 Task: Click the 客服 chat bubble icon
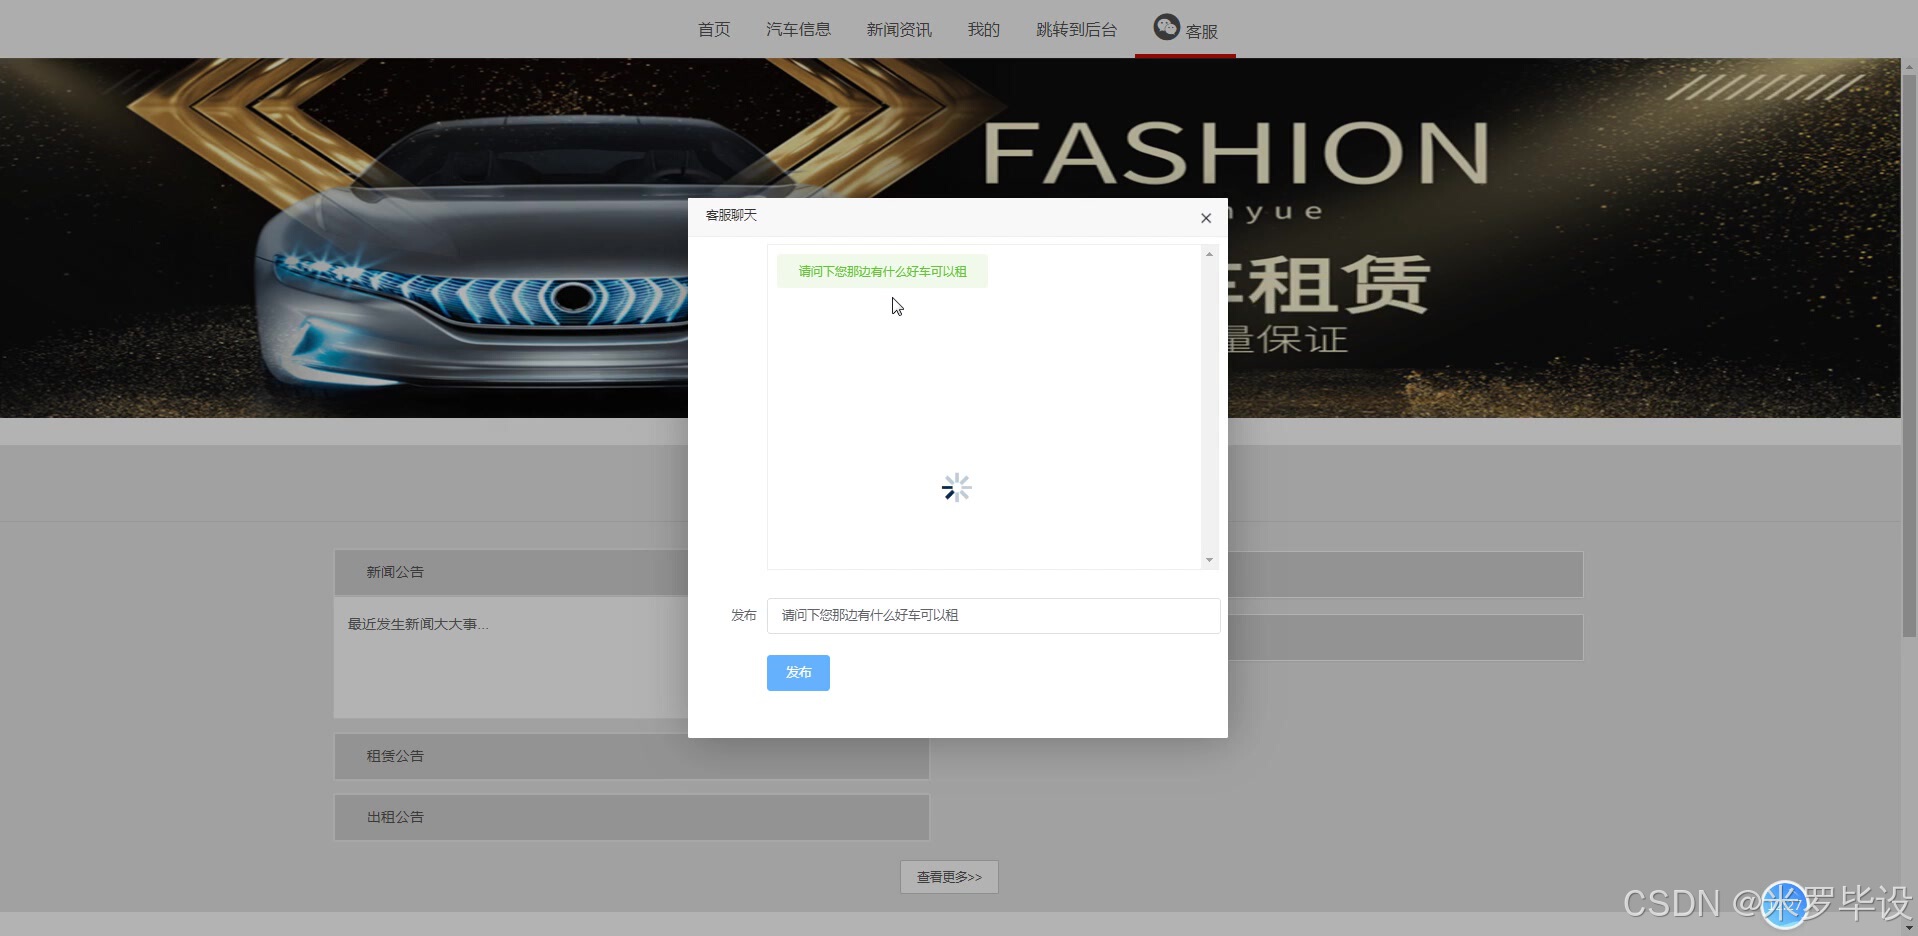click(1166, 27)
